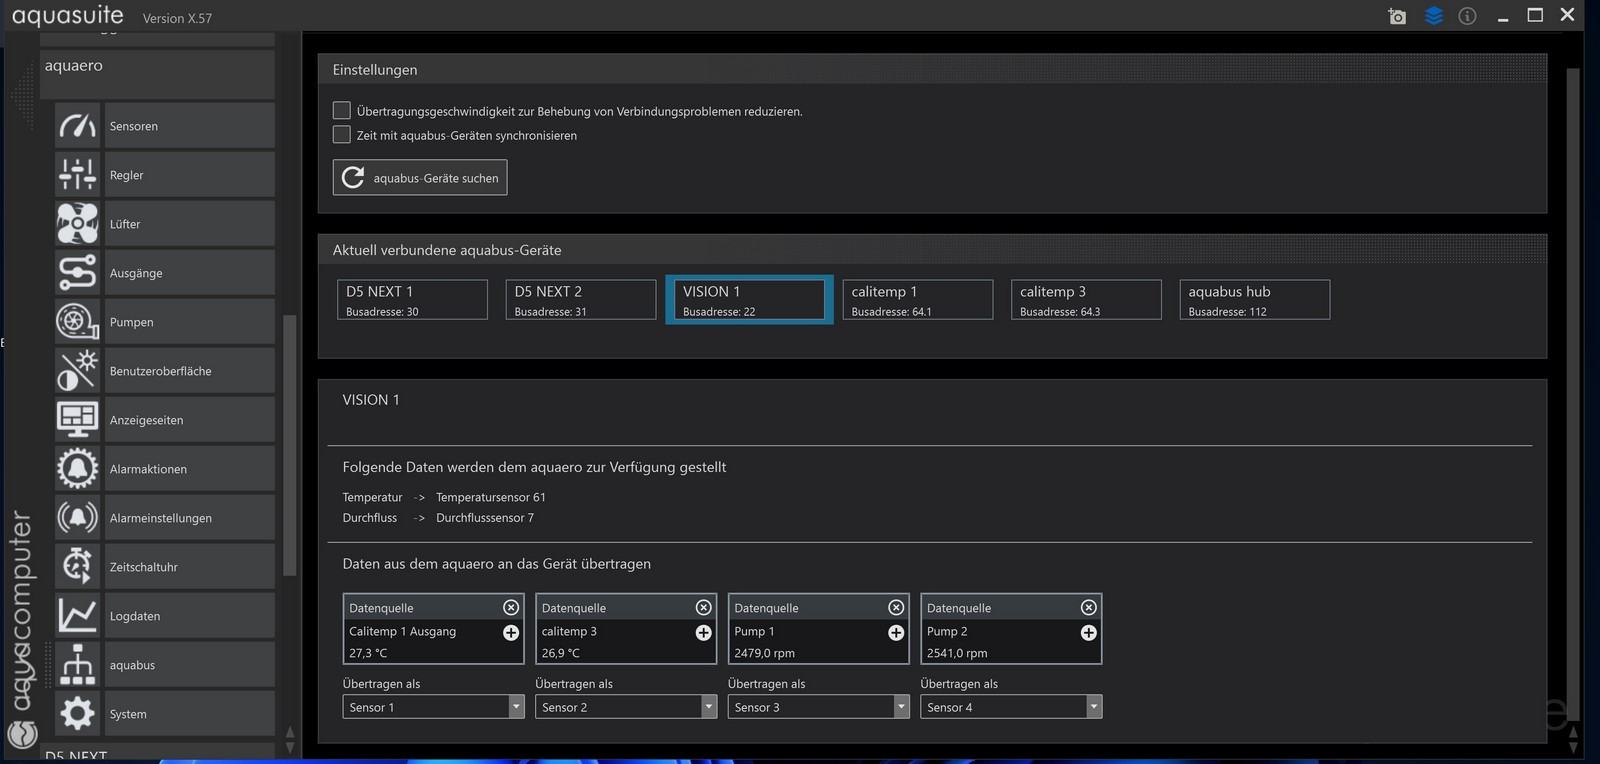Image resolution: width=1600 pixels, height=764 pixels.
Task: Select the aquabus hub device tile
Action: tap(1255, 300)
